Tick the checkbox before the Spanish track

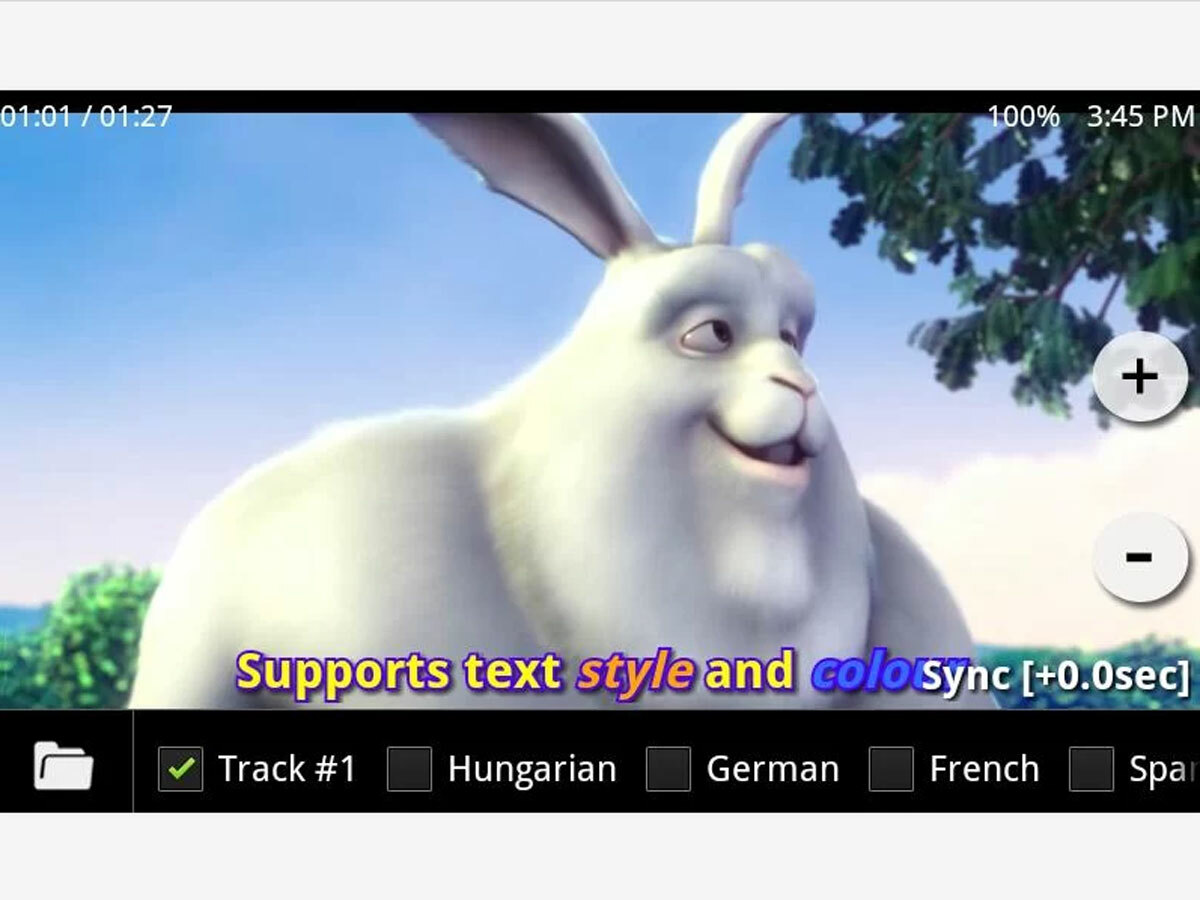[x=1091, y=768]
